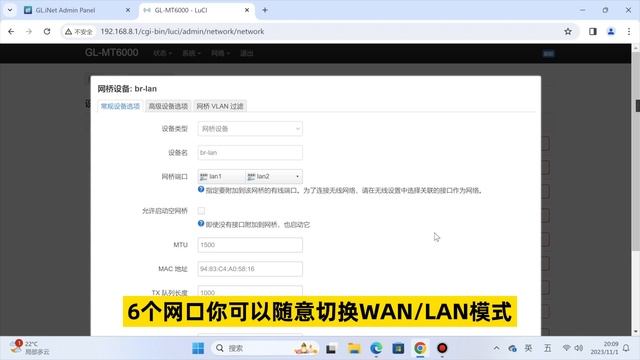Select the 网桥 VLAN 过滤 tab
Screen dimensions: 640x360
[220, 106]
